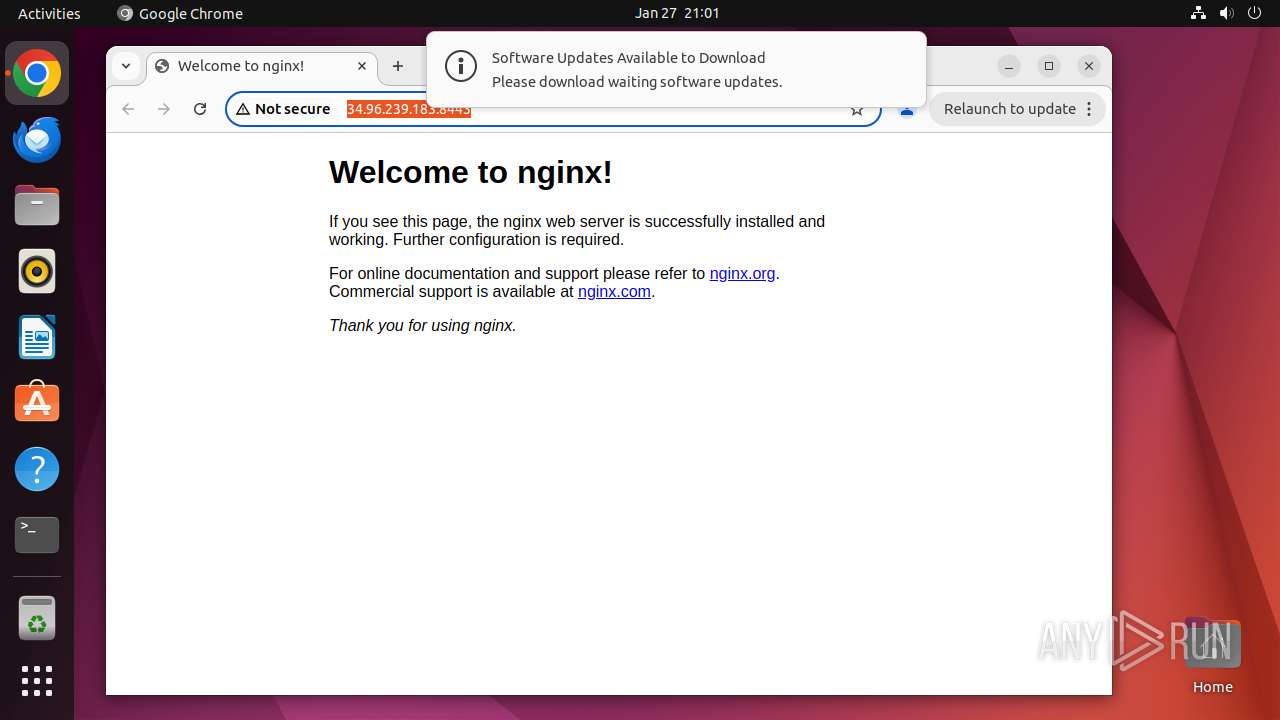Reload the nginx page
This screenshot has height=720, width=1280.
(x=200, y=109)
